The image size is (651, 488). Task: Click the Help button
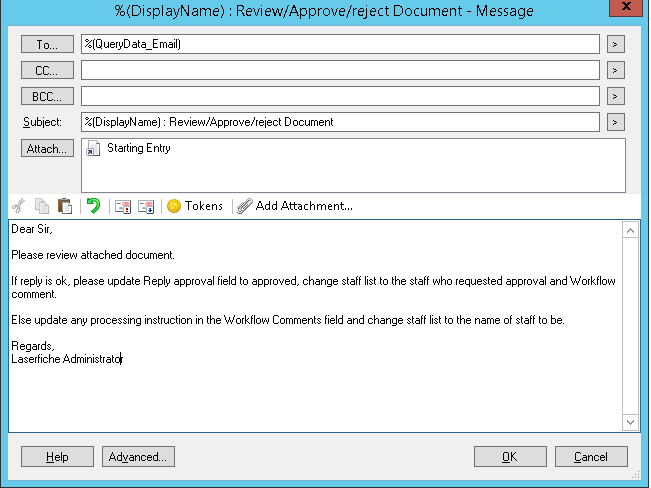click(57, 457)
